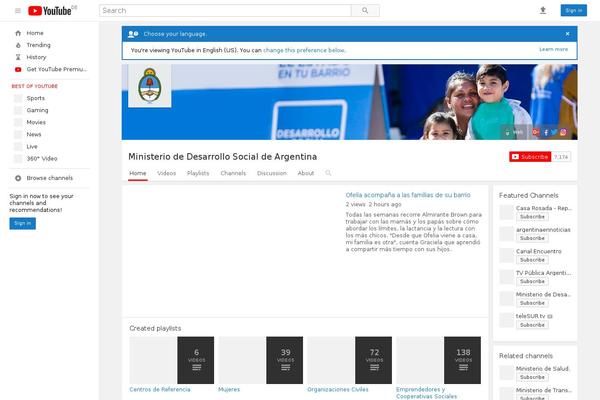The width and height of the screenshot is (600, 400).
Task: Switch to the Videos tab
Action: [166, 173]
